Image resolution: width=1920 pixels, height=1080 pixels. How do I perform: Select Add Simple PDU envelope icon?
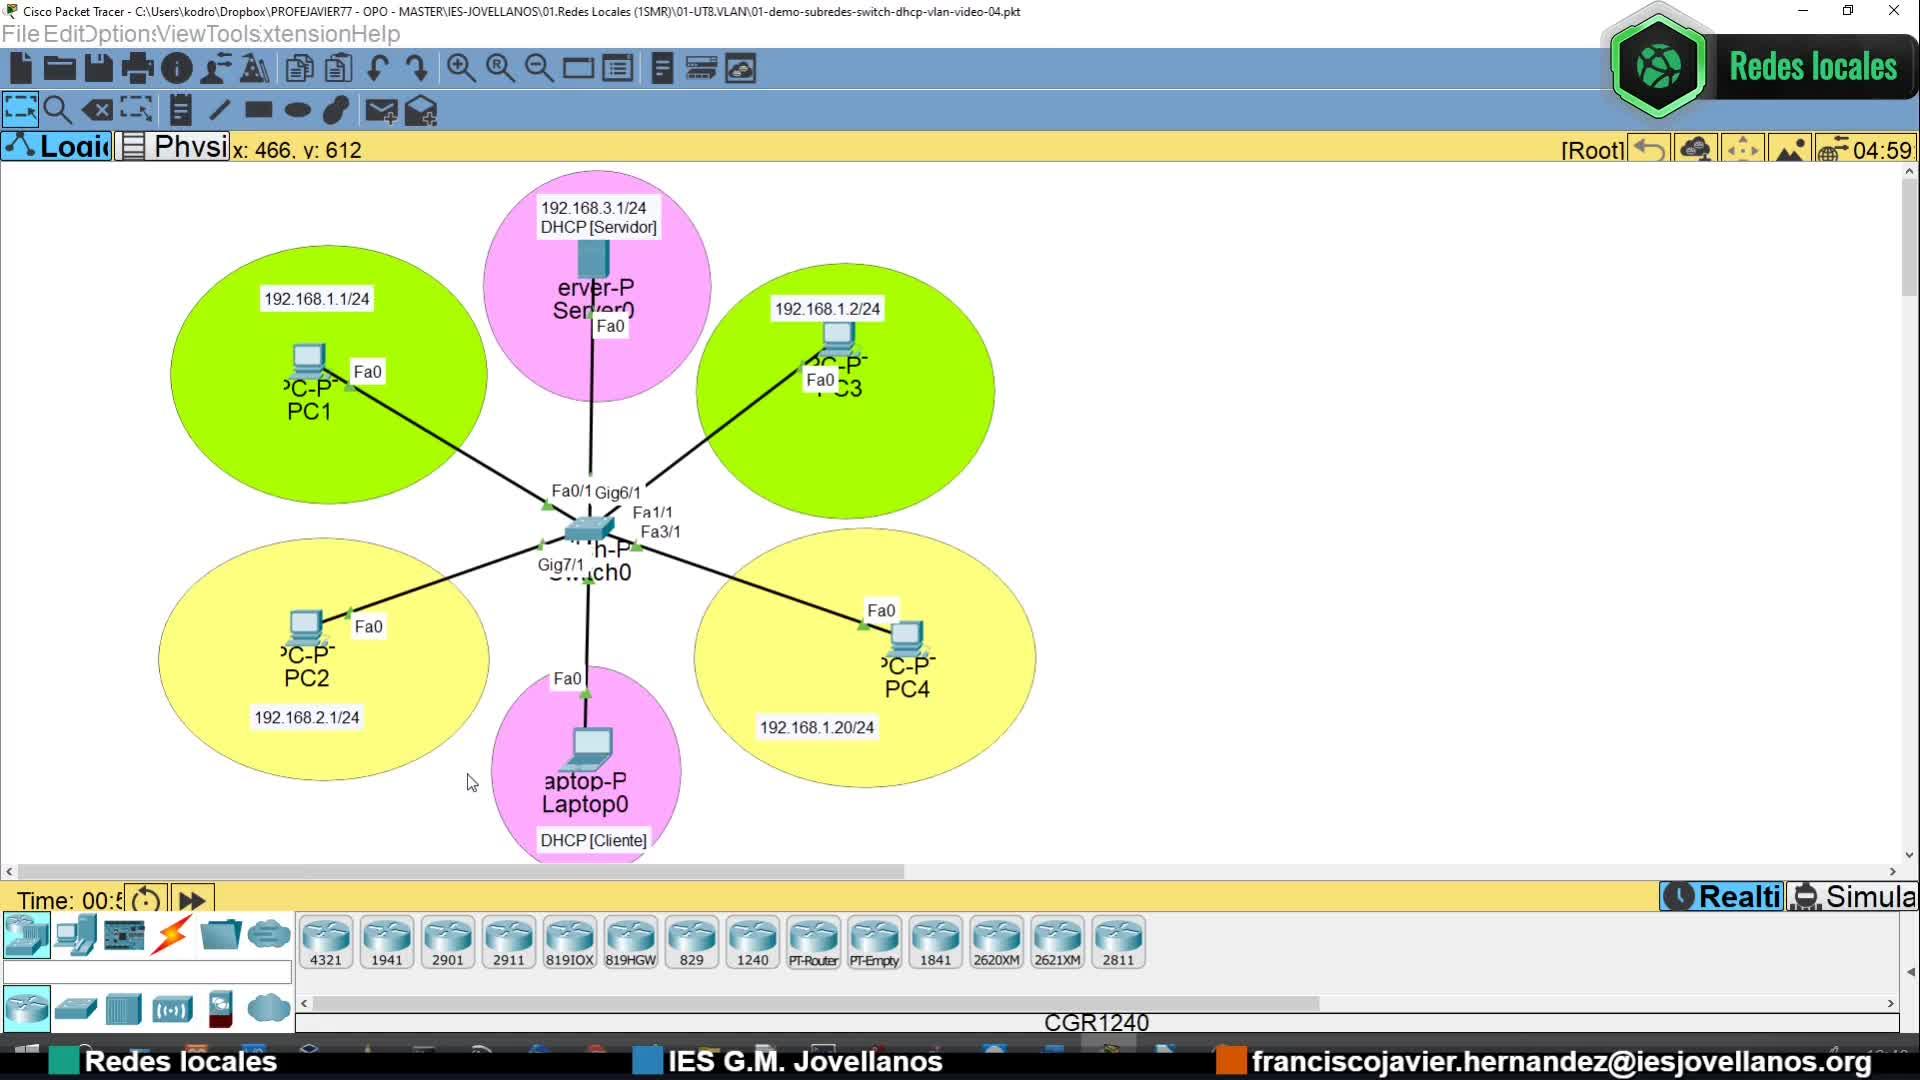[x=381, y=110]
